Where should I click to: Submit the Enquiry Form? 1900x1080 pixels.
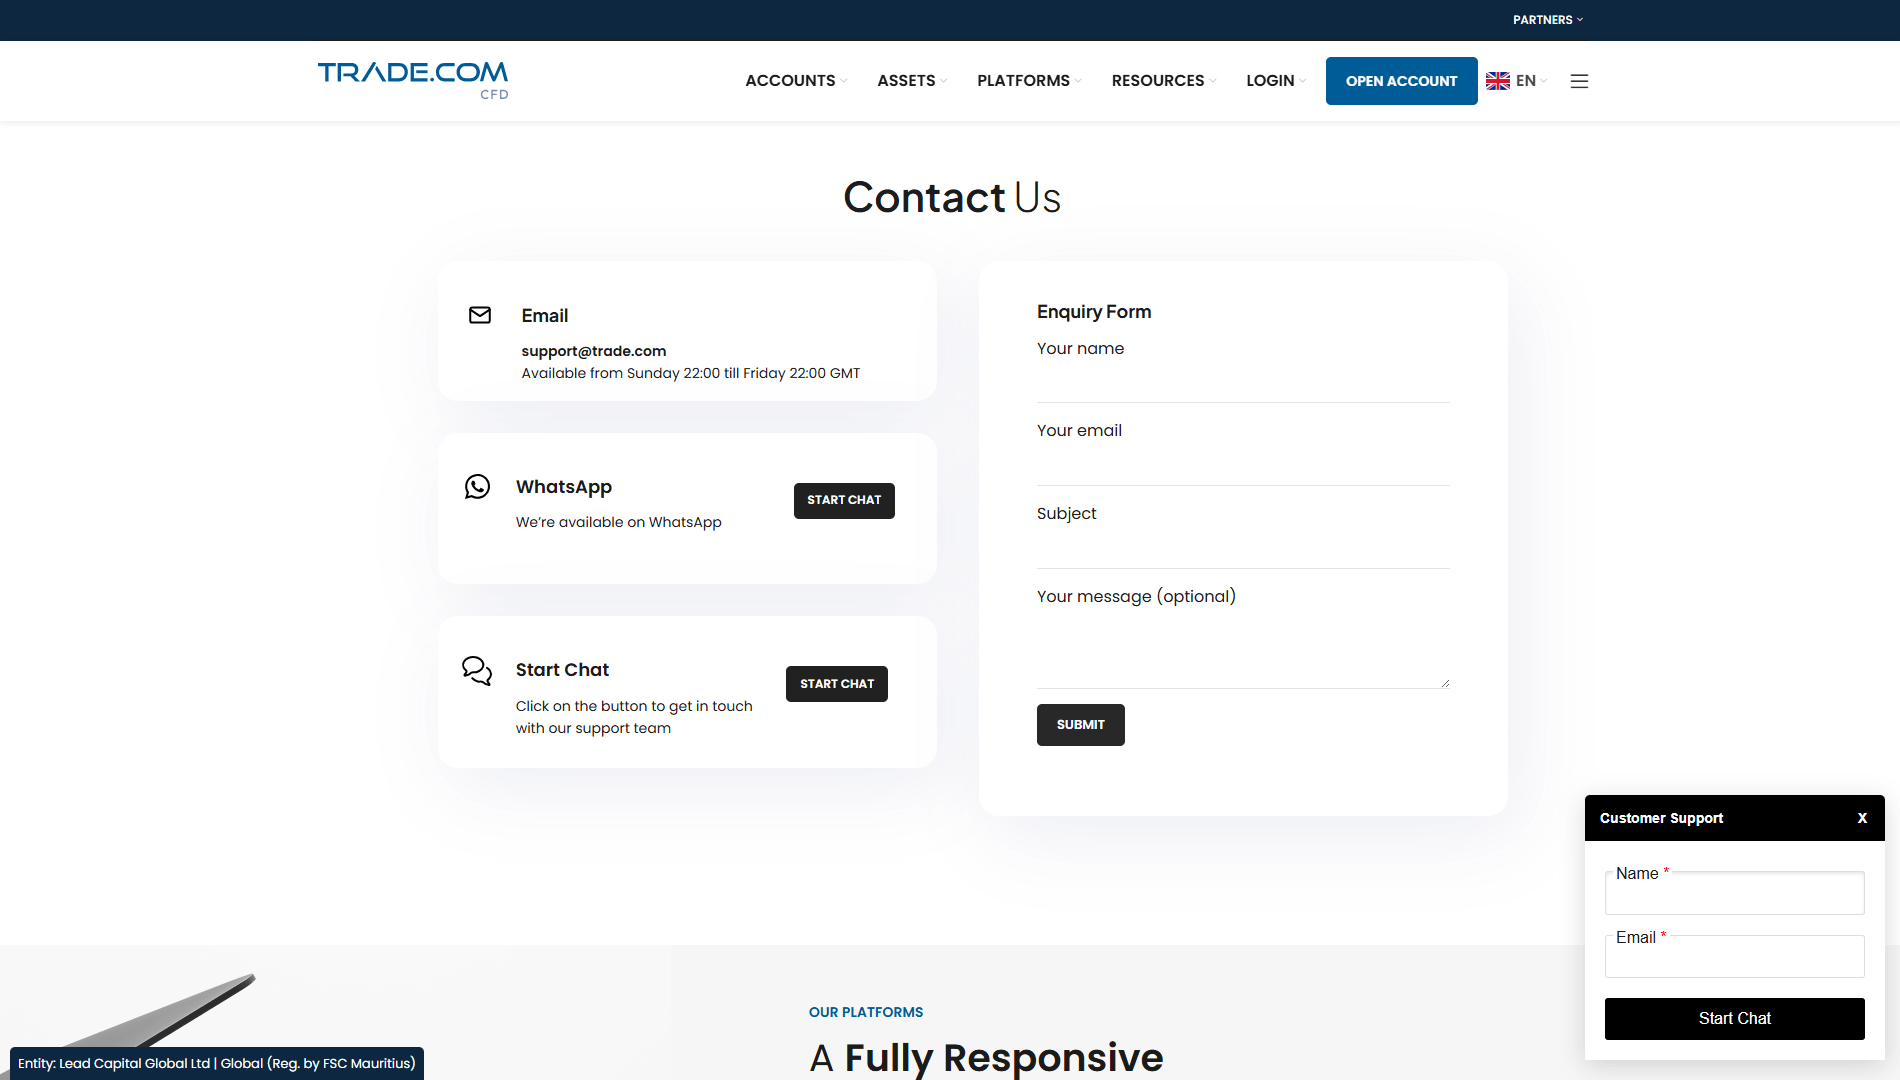point(1080,725)
